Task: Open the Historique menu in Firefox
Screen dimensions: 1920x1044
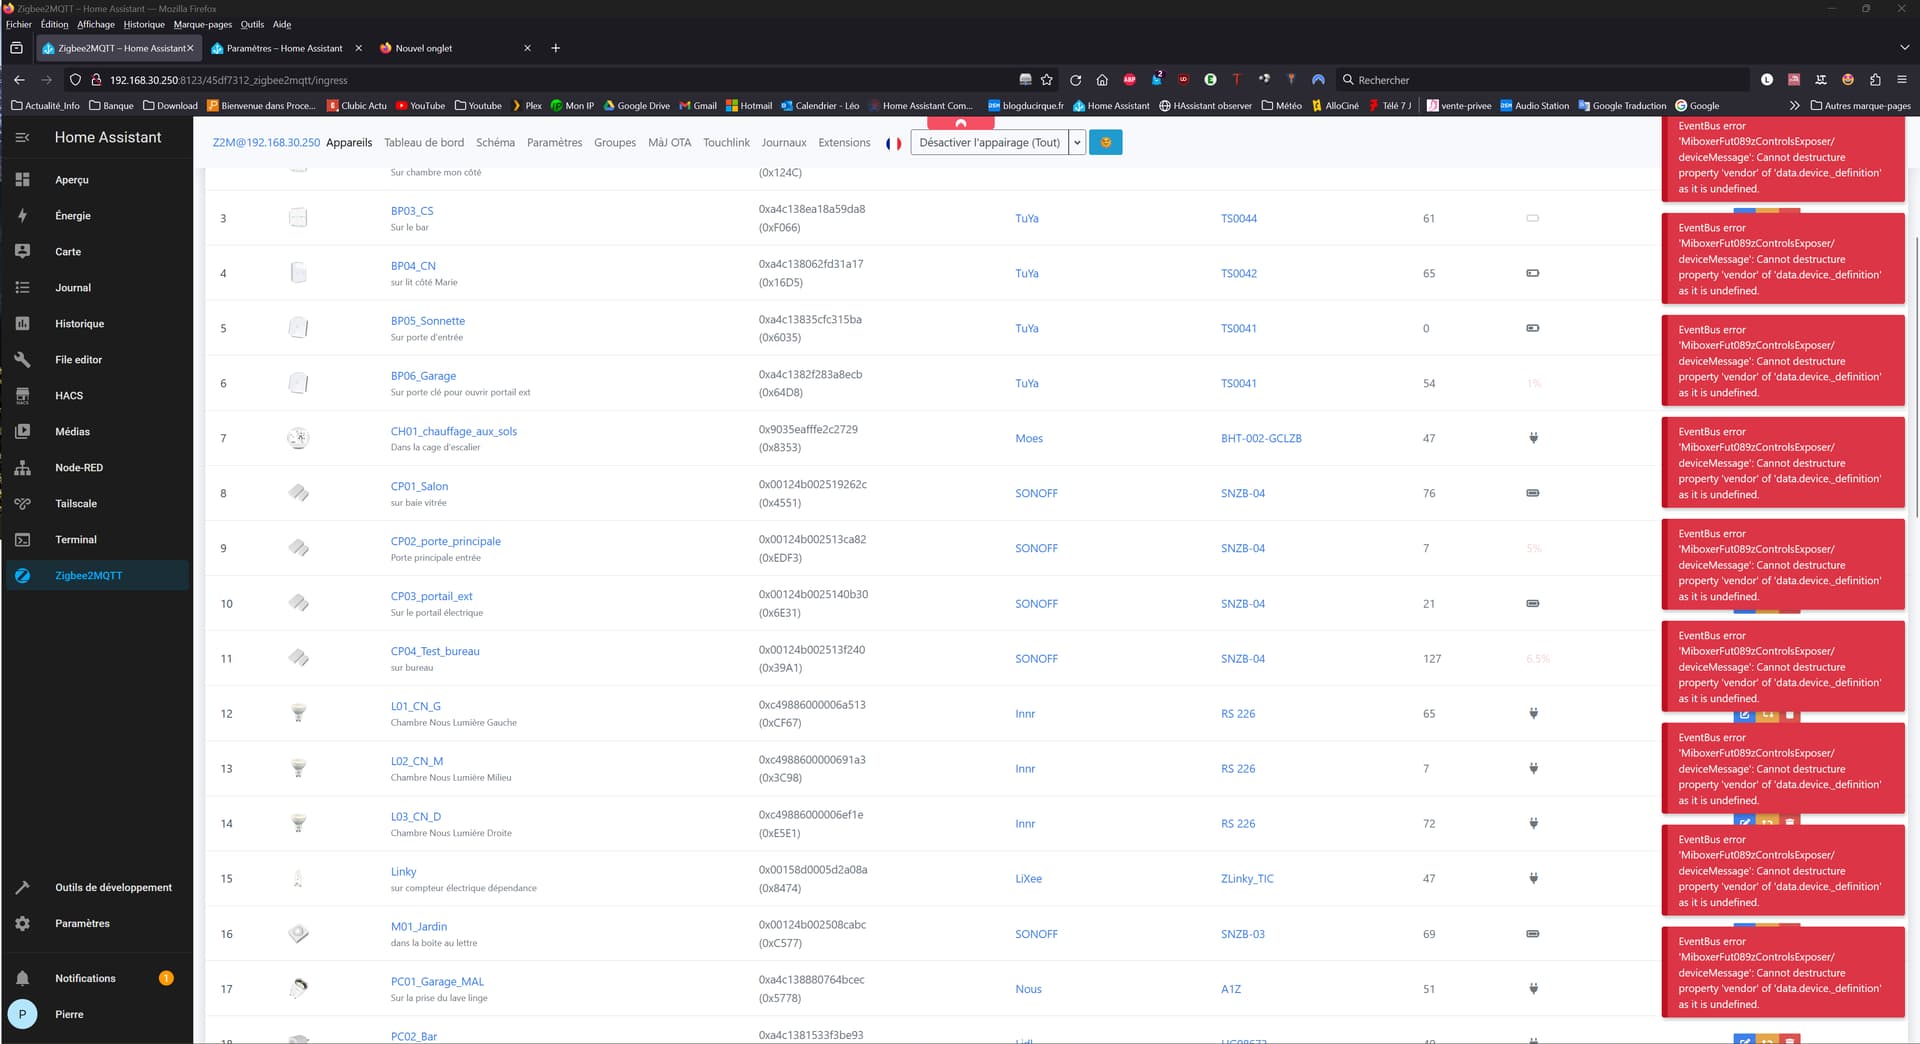Action: [144, 24]
